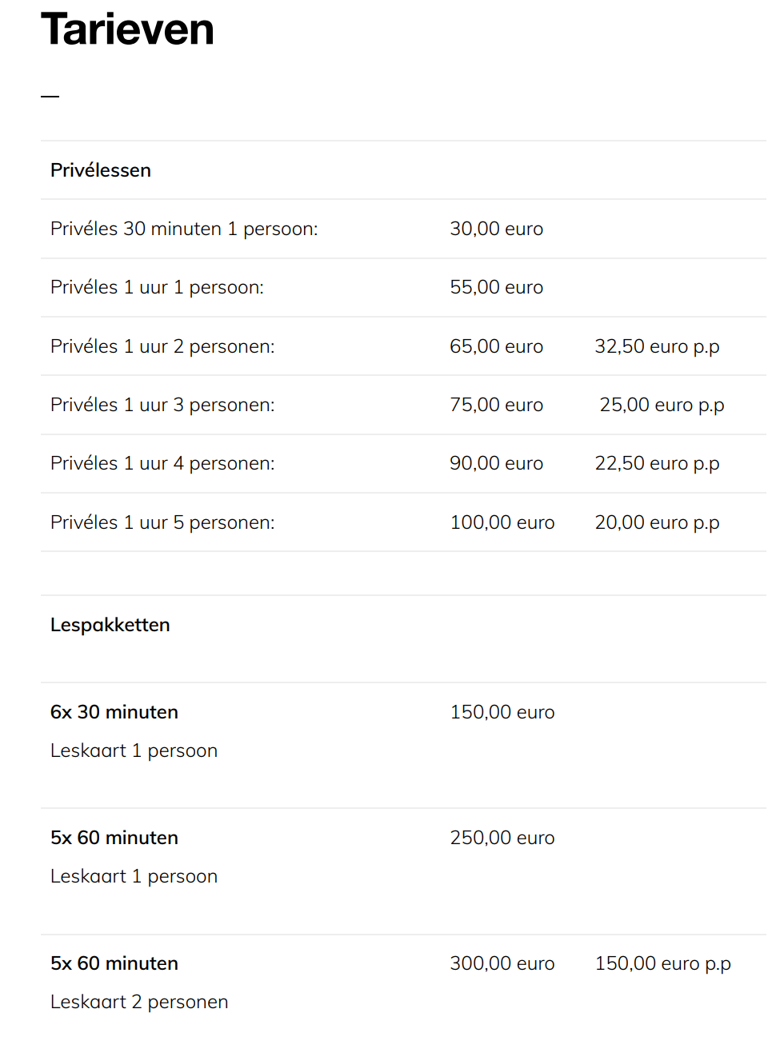Select the 55,00 euro price
This screenshot has height=1040, width=781.
click(x=497, y=287)
